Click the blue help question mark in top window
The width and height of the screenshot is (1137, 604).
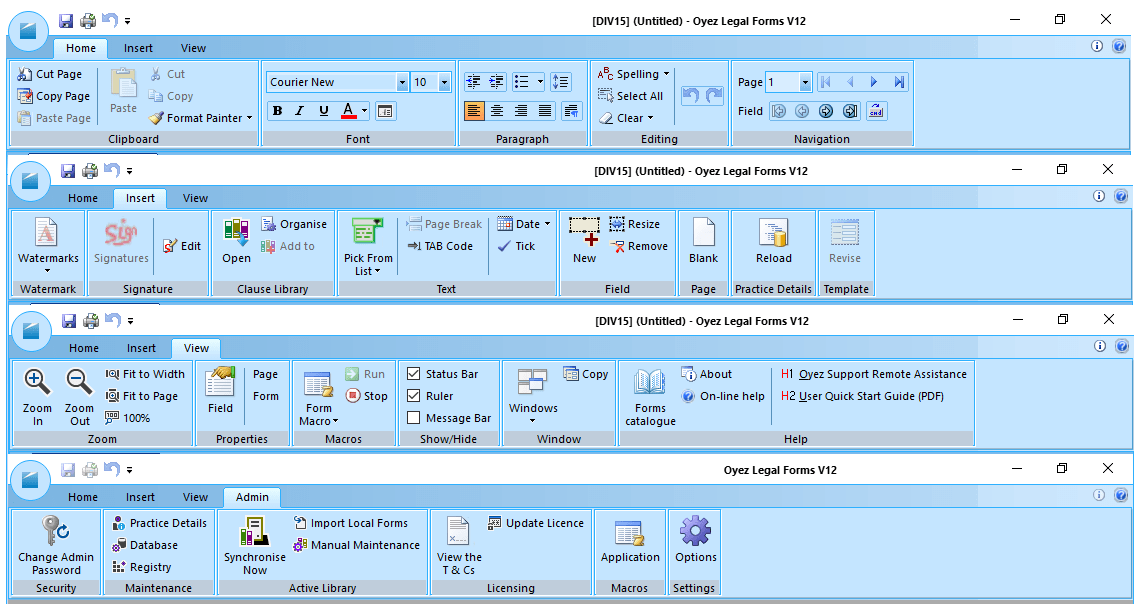(1119, 46)
